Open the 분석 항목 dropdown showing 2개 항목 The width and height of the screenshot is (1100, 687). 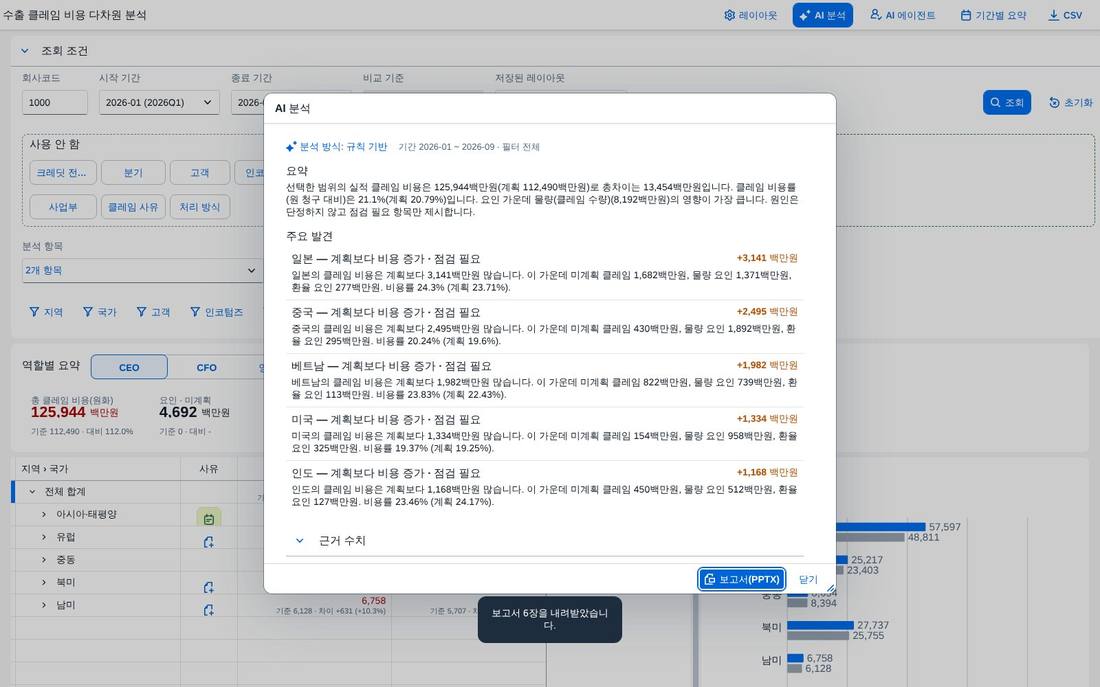tap(142, 270)
